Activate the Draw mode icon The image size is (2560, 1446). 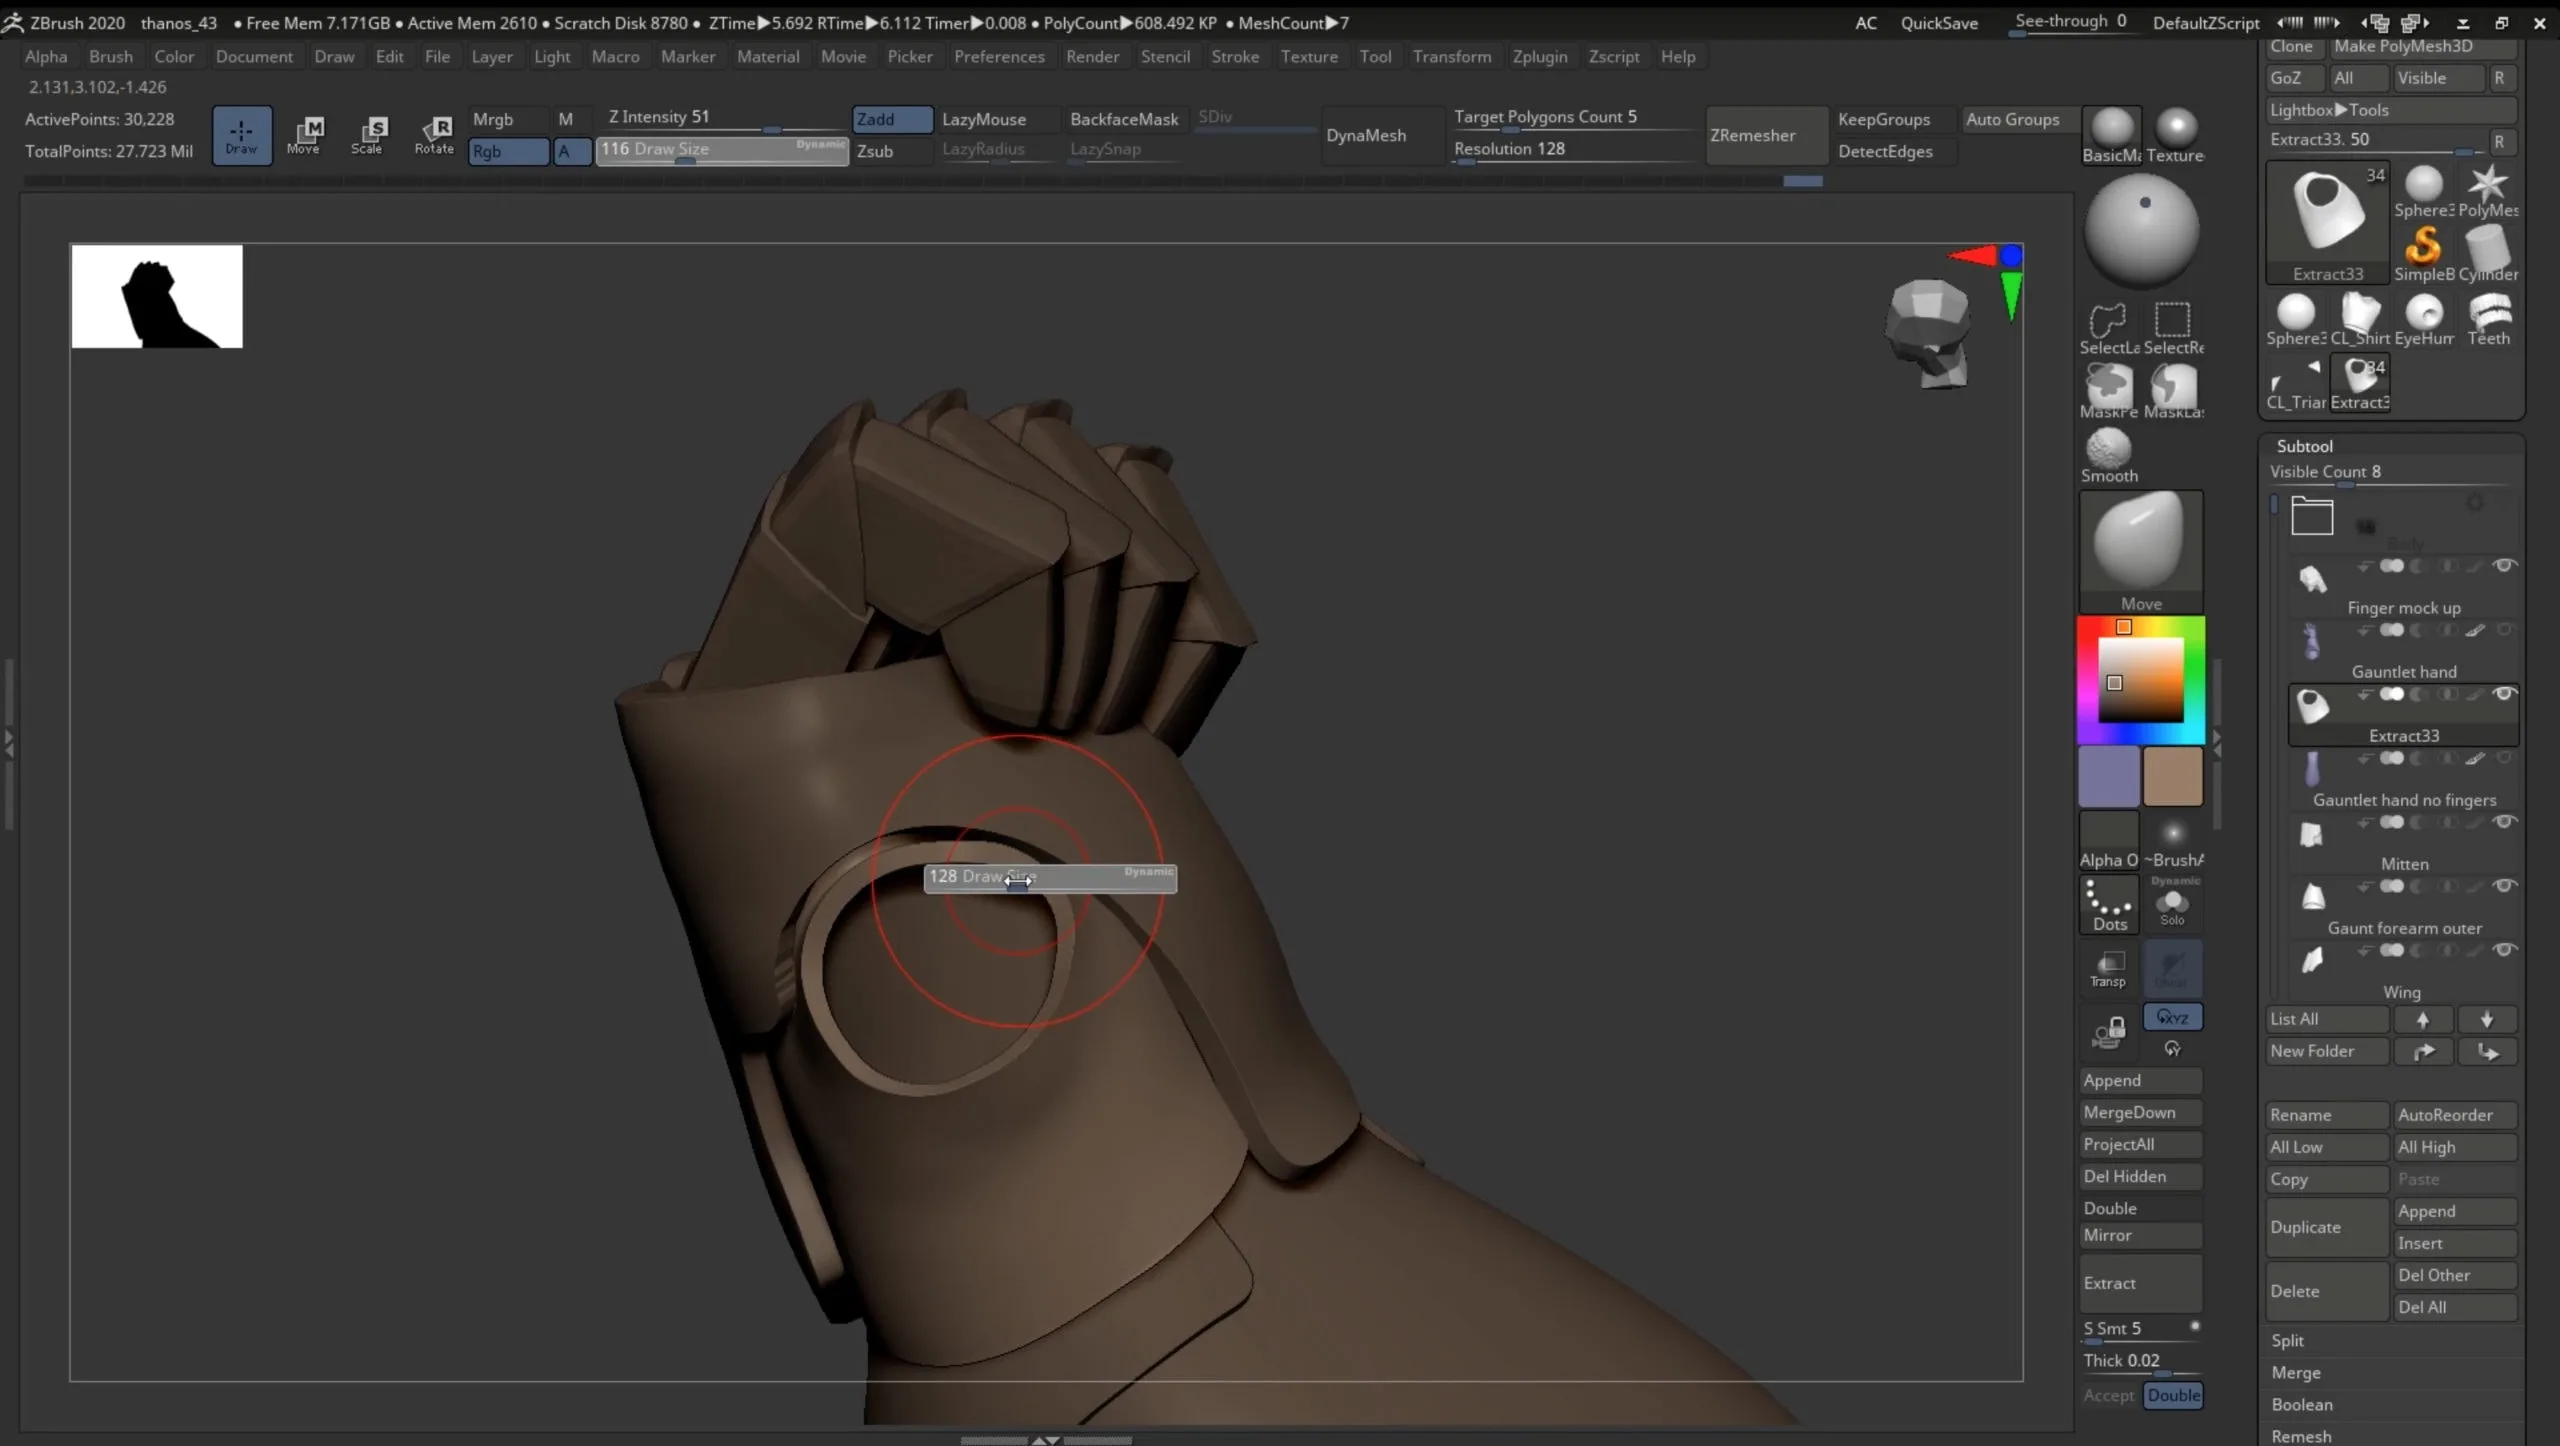(x=241, y=135)
